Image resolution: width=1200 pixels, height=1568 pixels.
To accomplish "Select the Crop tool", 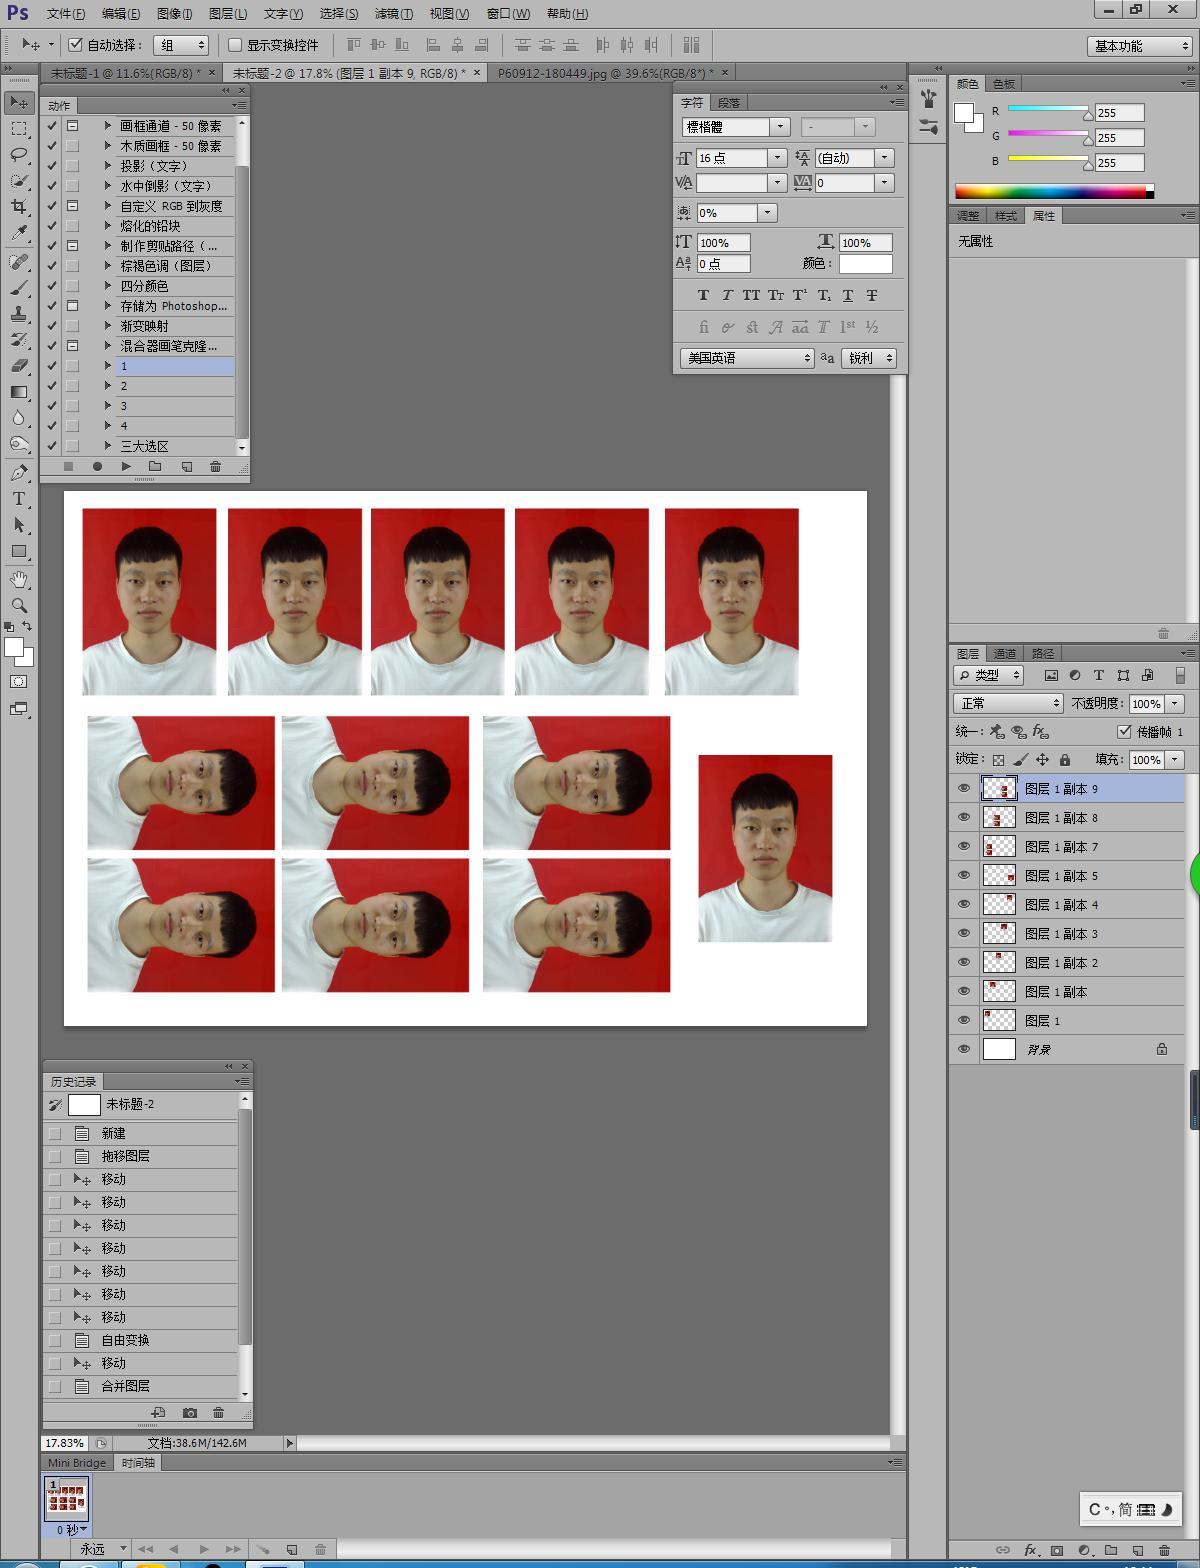I will [x=19, y=207].
